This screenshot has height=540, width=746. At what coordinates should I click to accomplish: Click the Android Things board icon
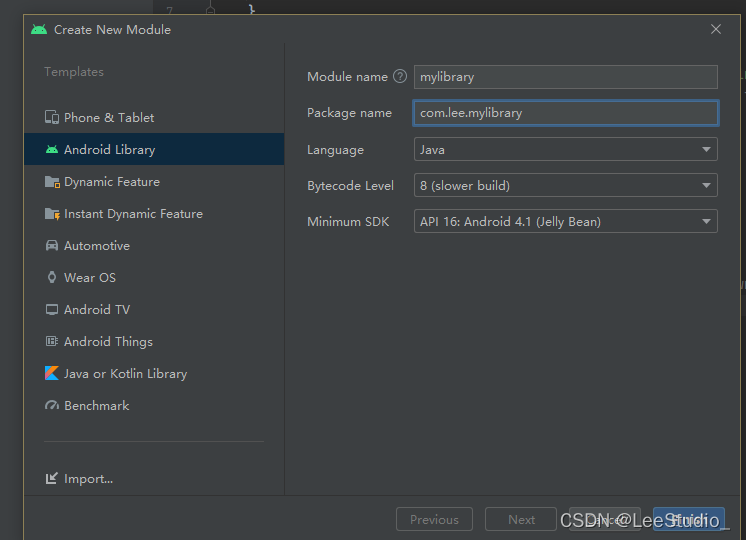51,341
